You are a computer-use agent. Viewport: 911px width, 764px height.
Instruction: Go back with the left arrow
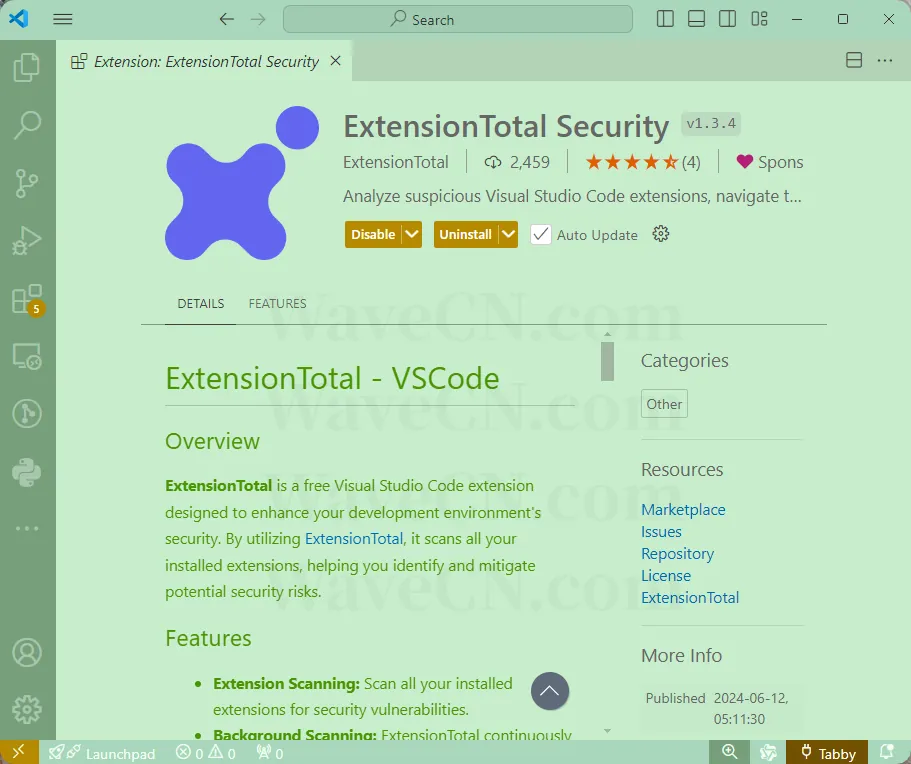pos(227,19)
